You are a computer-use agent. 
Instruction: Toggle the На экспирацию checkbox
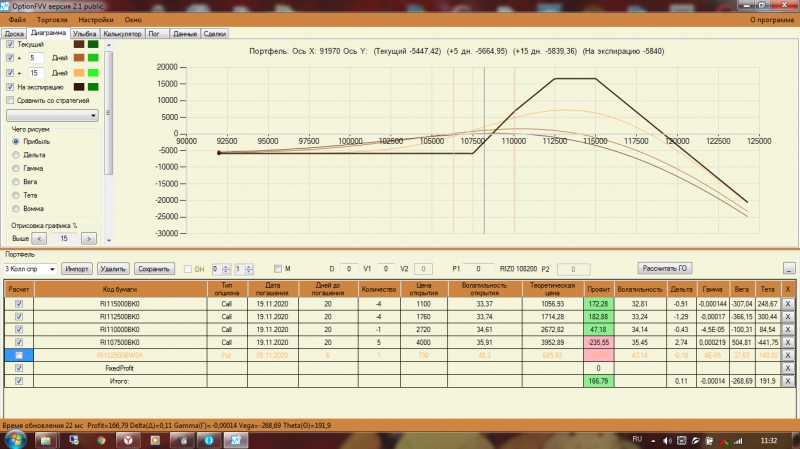pyautogui.click(x=10, y=87)
